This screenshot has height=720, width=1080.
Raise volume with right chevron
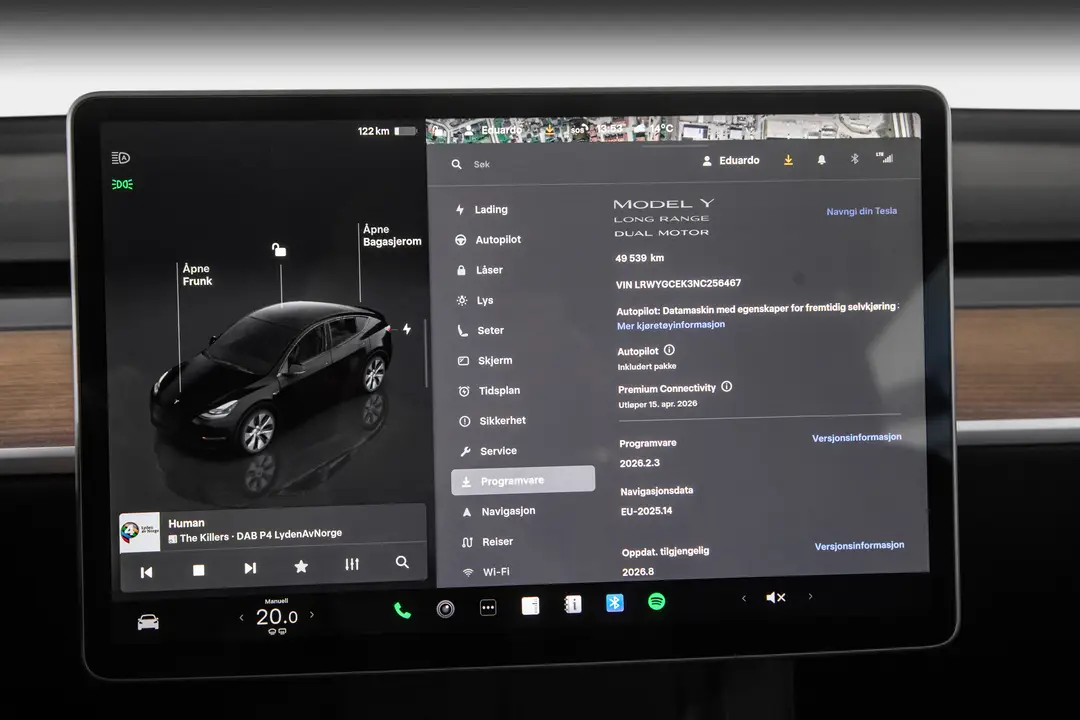[x=811, y=596]
